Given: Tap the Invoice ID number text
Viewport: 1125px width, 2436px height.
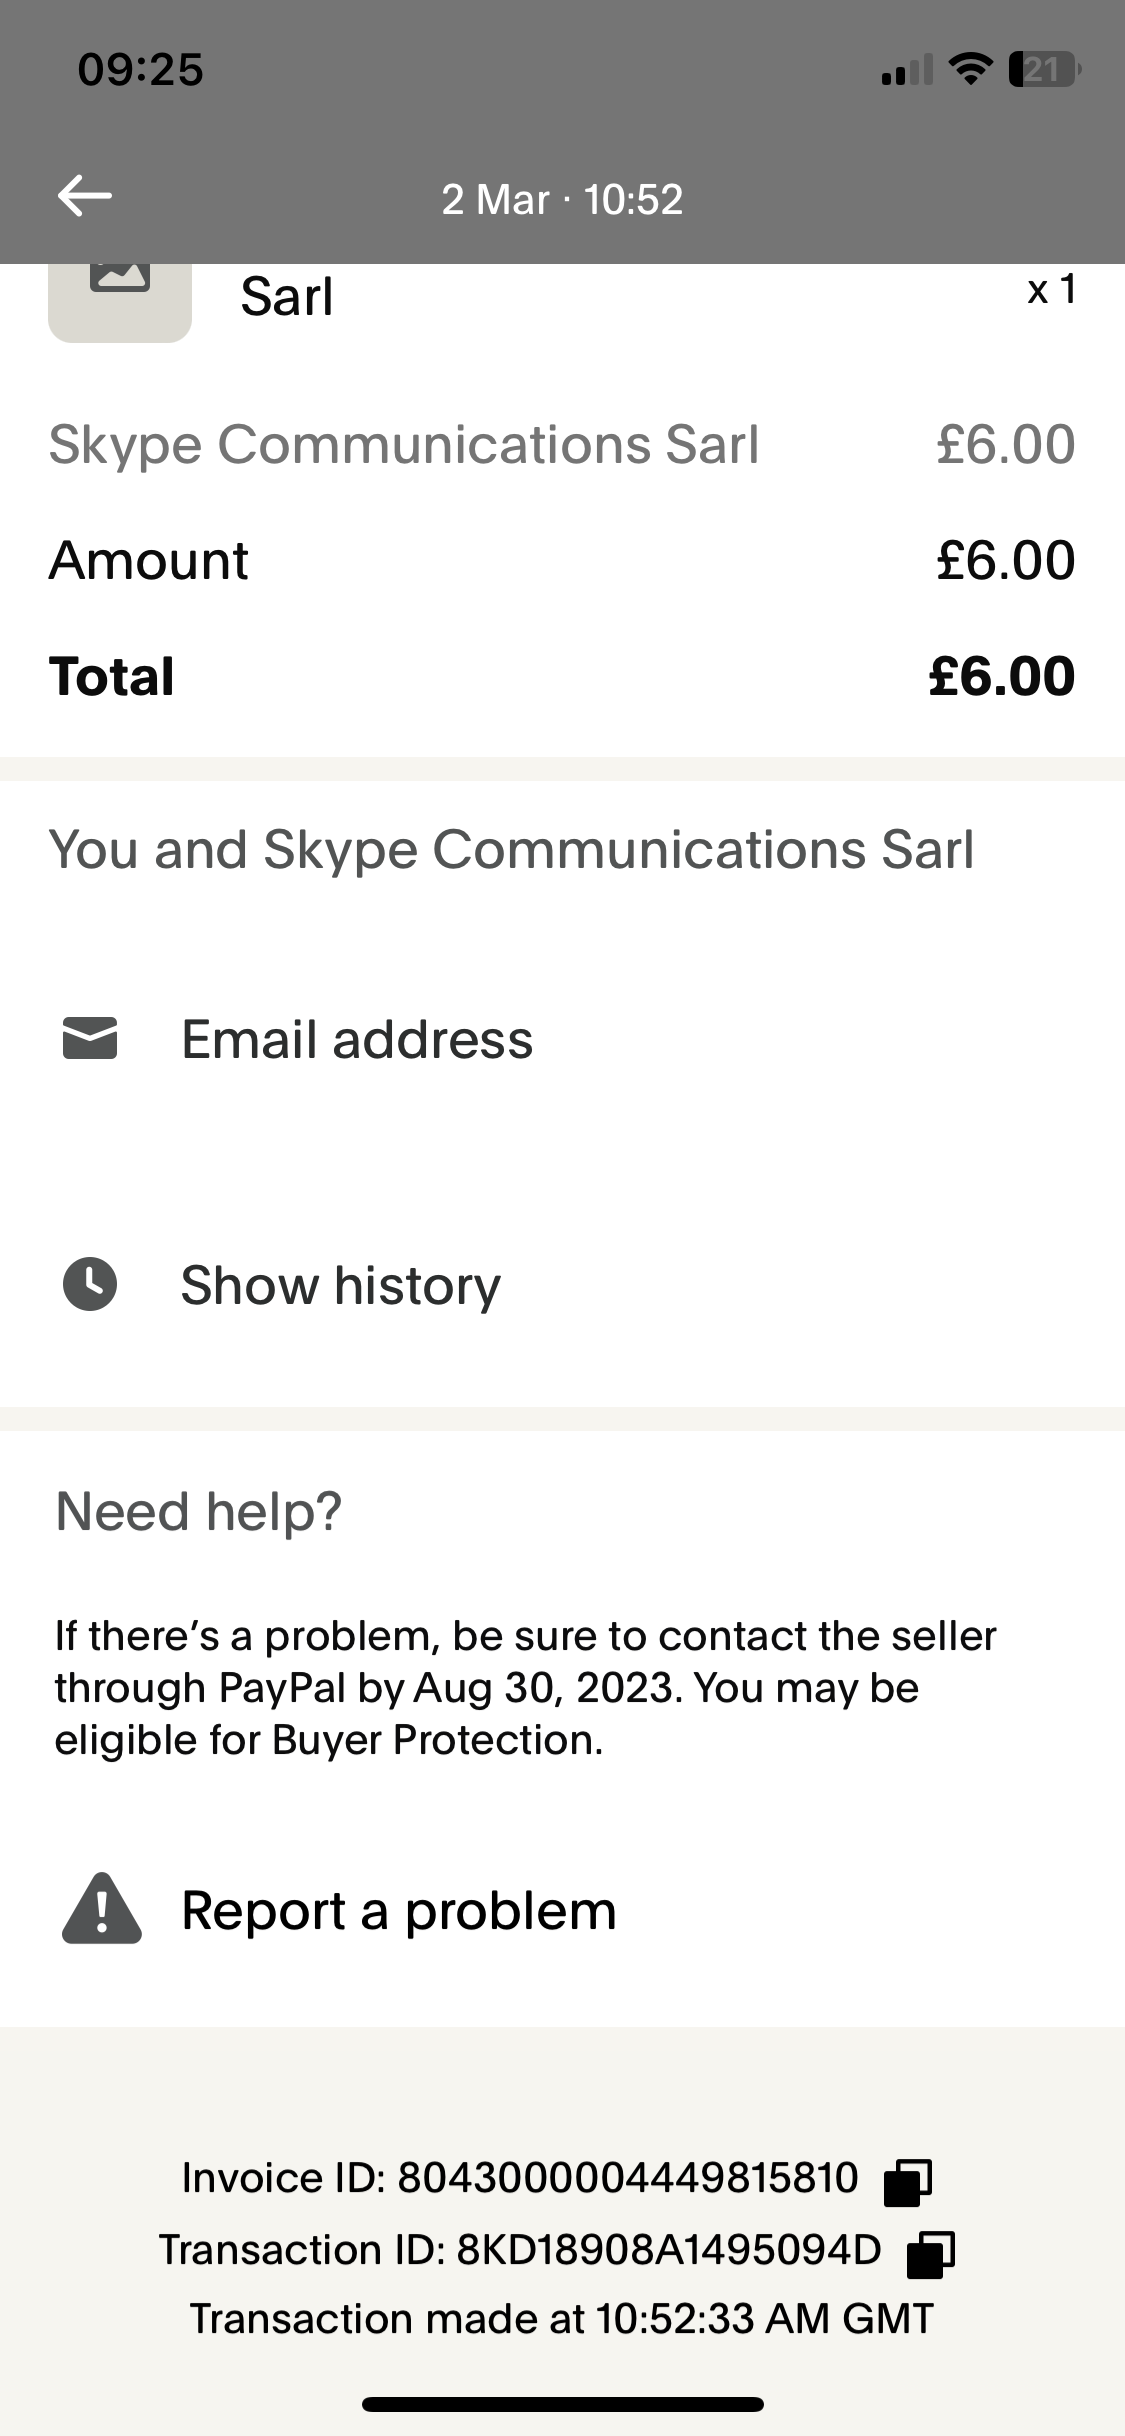Looking at the screenshot, I should coord(628,2178).
